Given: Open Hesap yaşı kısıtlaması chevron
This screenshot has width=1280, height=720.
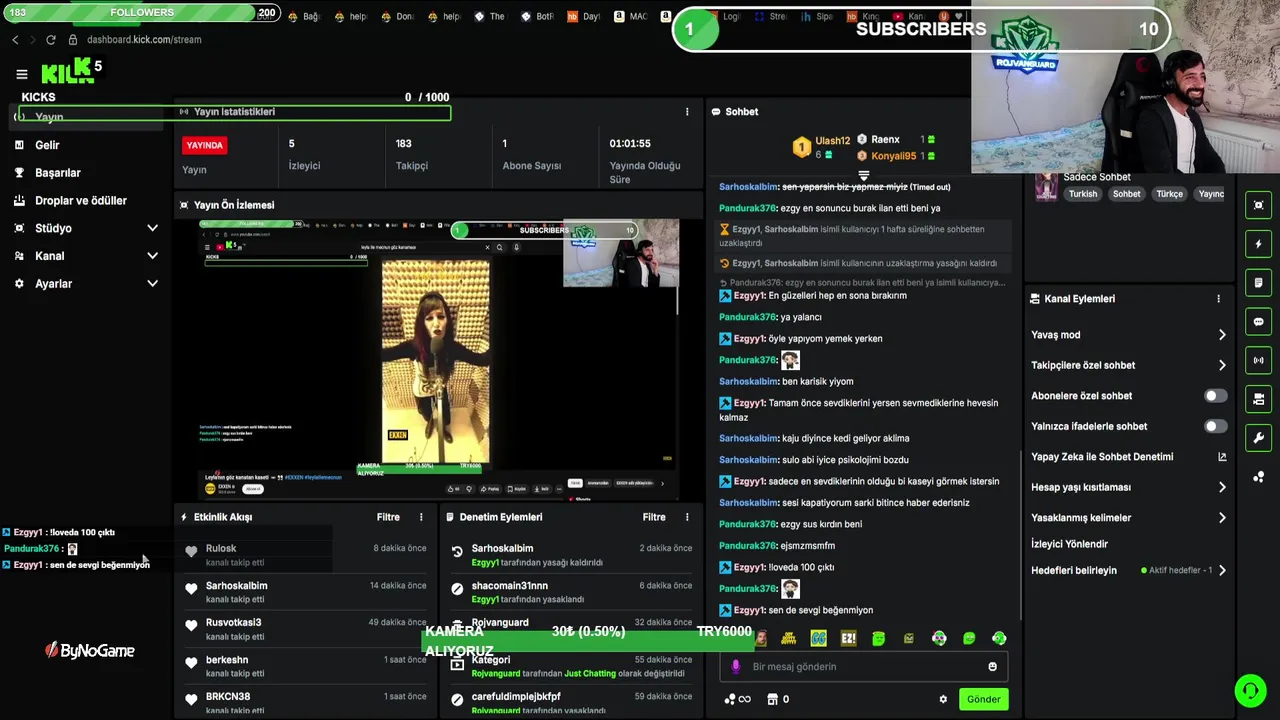Looking at the screenshot, I should pos(1222,487).
